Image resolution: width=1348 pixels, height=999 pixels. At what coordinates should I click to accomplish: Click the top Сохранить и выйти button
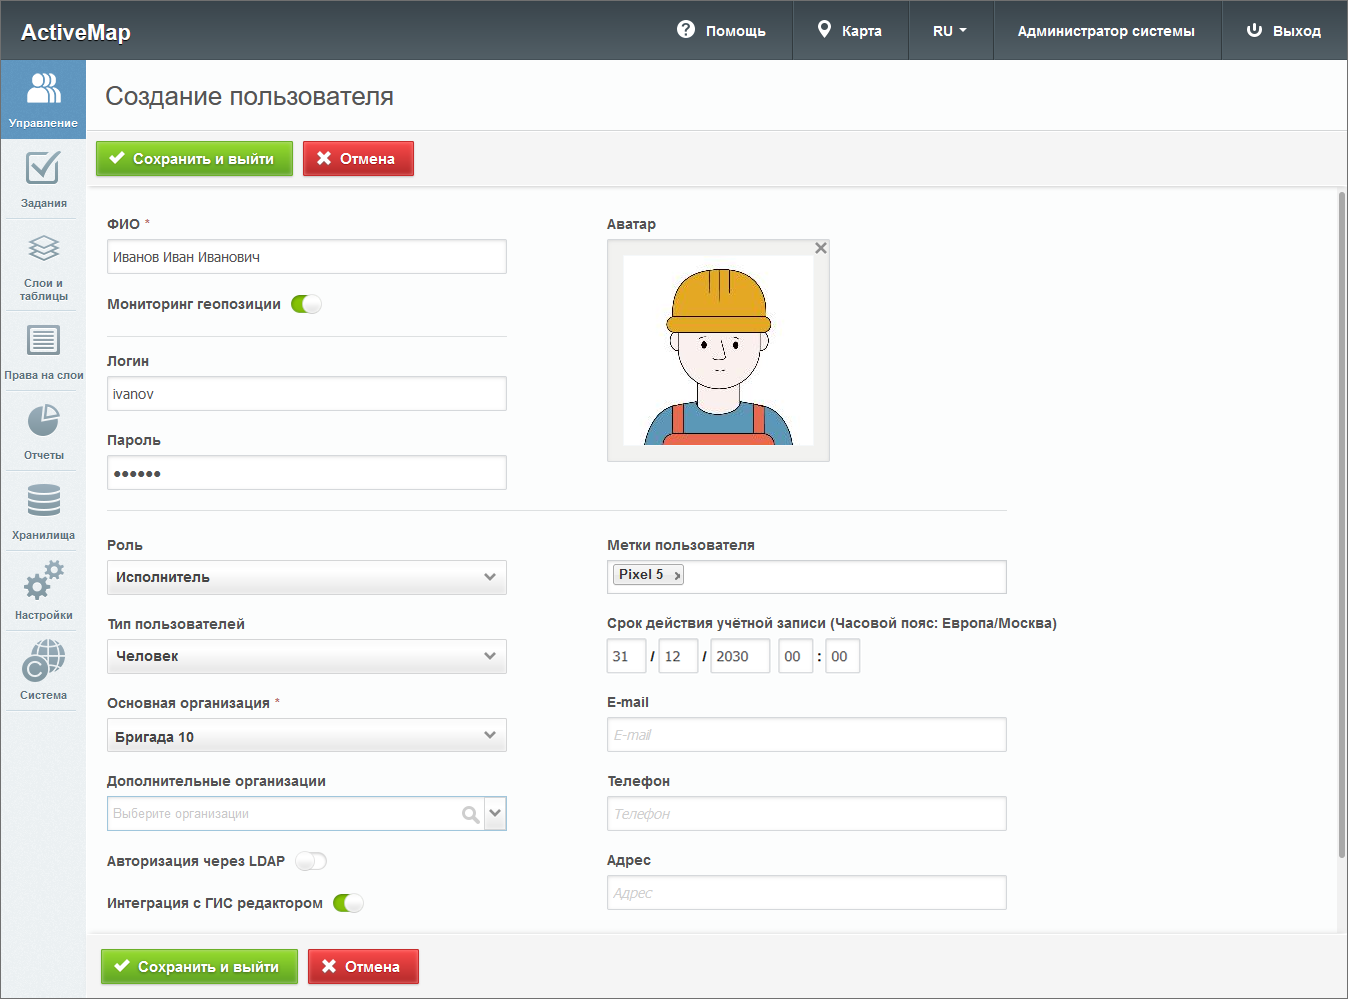tap(194, 158)
